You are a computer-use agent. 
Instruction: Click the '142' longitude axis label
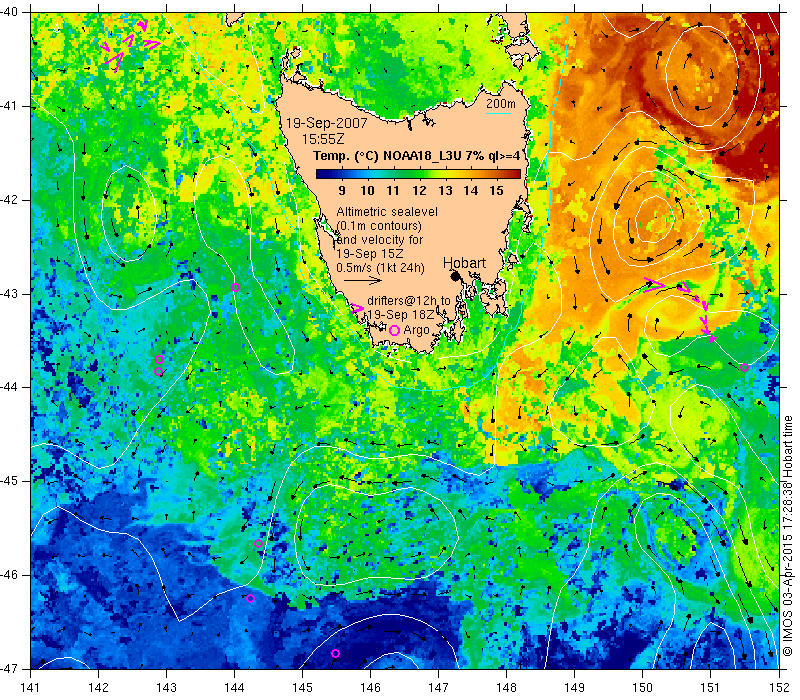click(98, 687)
